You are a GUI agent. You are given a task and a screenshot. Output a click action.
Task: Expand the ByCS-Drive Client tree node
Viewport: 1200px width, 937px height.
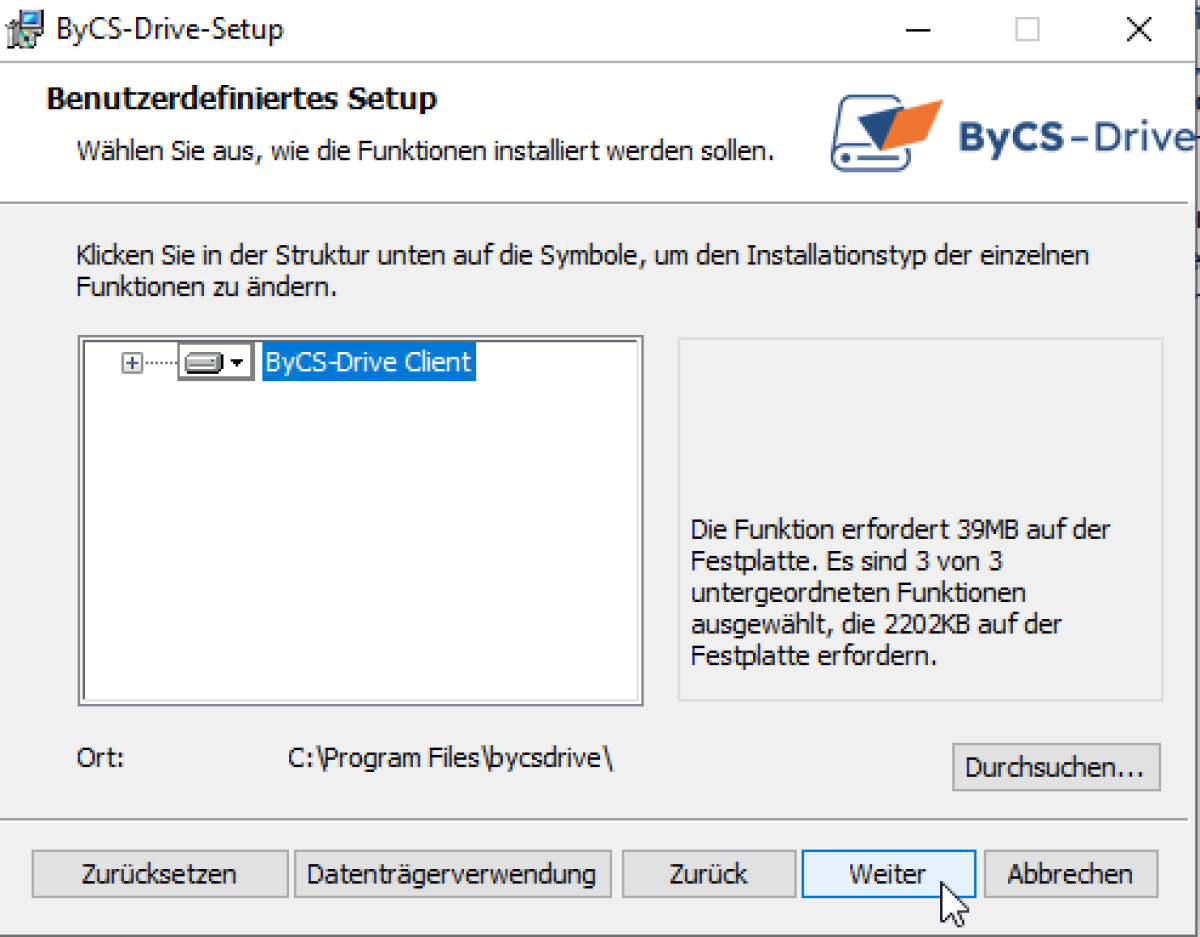point(131,364)
